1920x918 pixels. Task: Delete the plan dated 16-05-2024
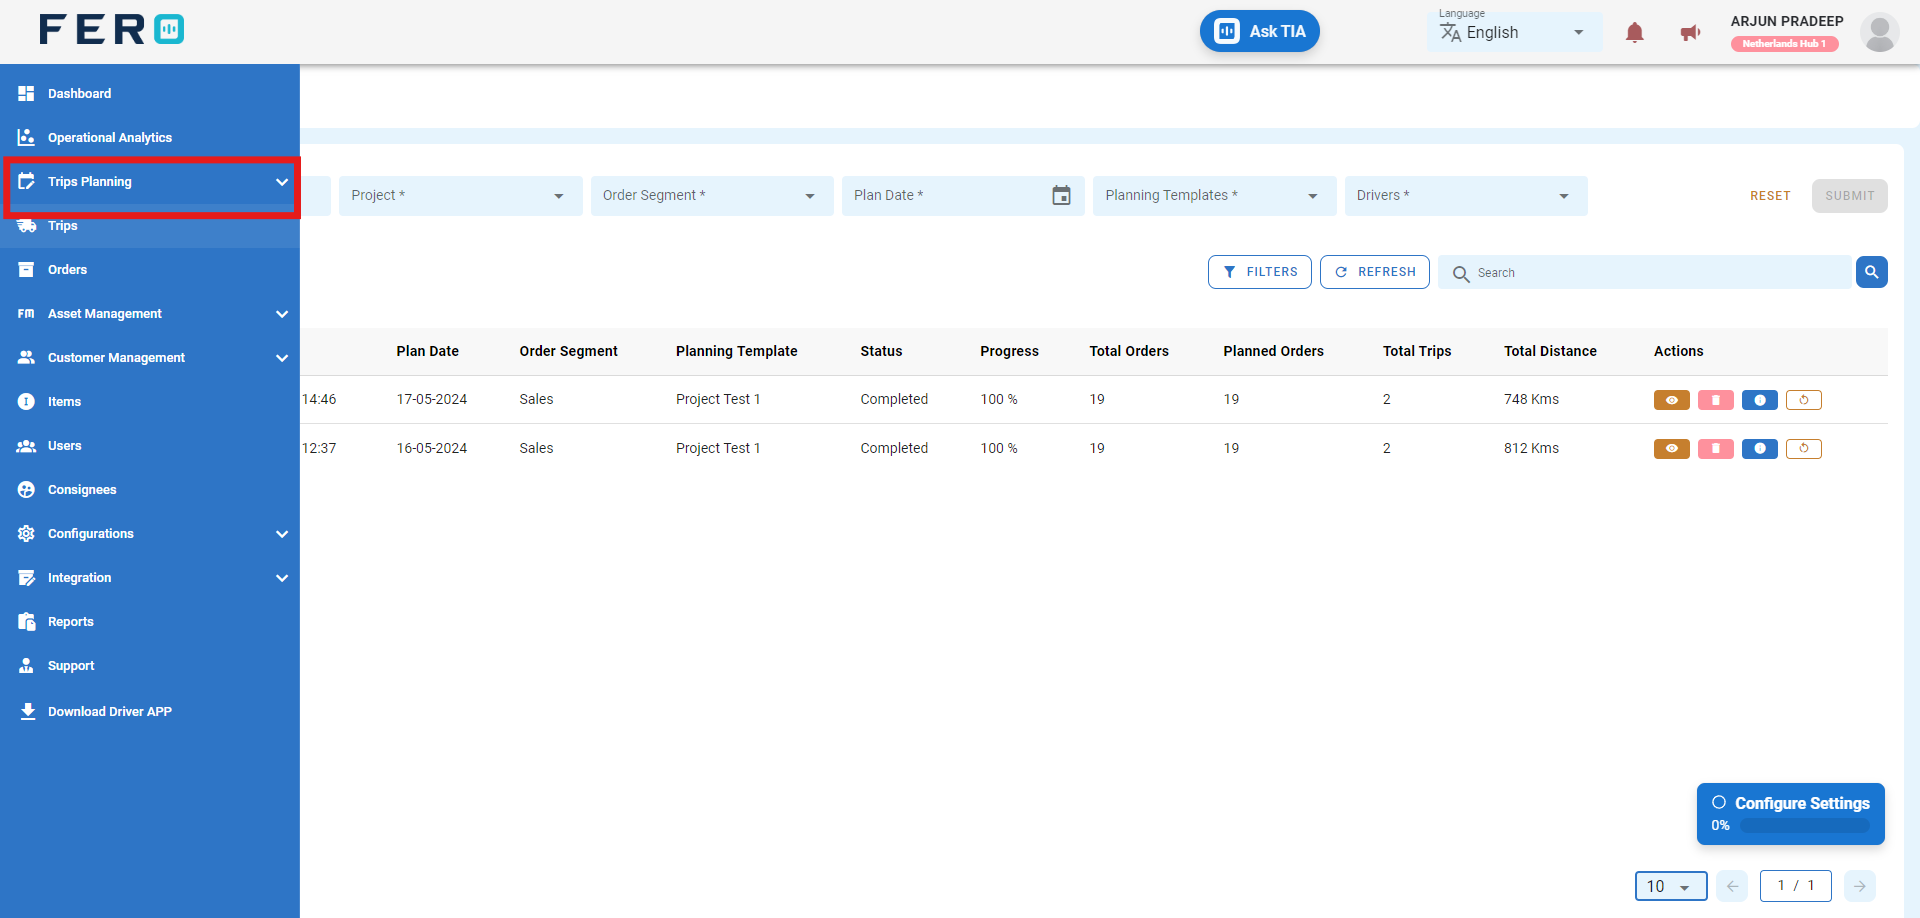point(1715,449)
